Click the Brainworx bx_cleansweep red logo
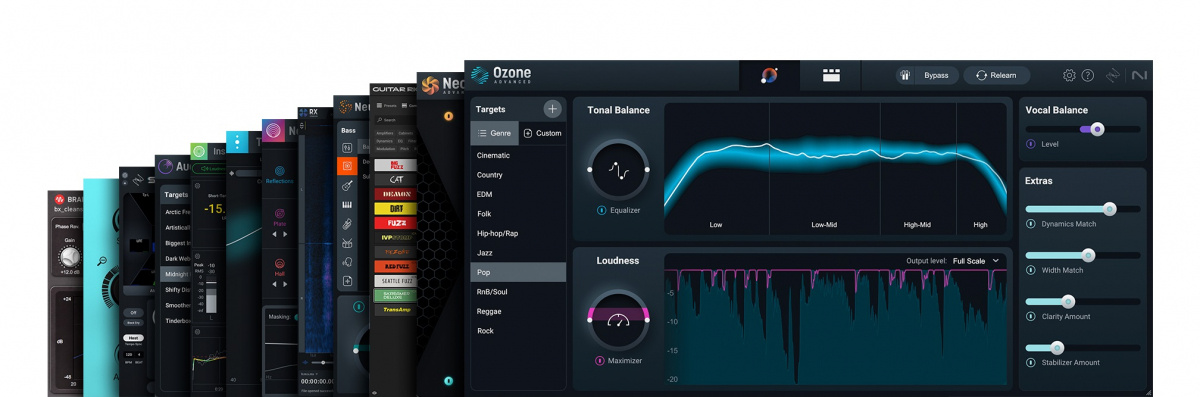This screenshot has width=1200, height=397. coord(59,198)
